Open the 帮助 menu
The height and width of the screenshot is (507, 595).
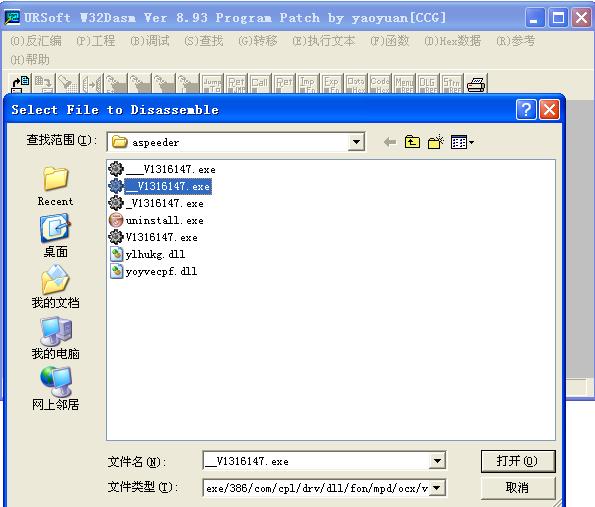pos(30,60)
